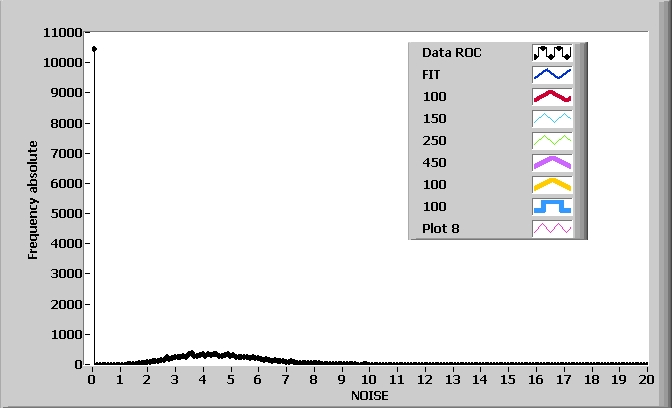Click the Frequency absolute y-axis label
The width and height of the screenshot is (672, 408).
(32, 200)
